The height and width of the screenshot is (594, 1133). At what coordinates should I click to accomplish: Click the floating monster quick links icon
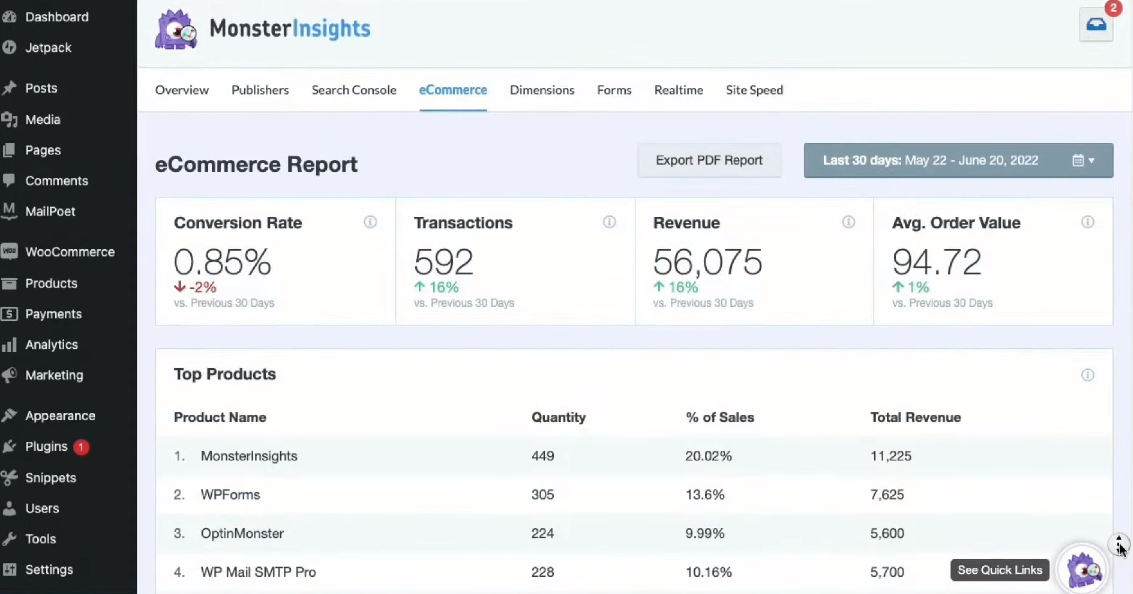[x=1084, y=570]
